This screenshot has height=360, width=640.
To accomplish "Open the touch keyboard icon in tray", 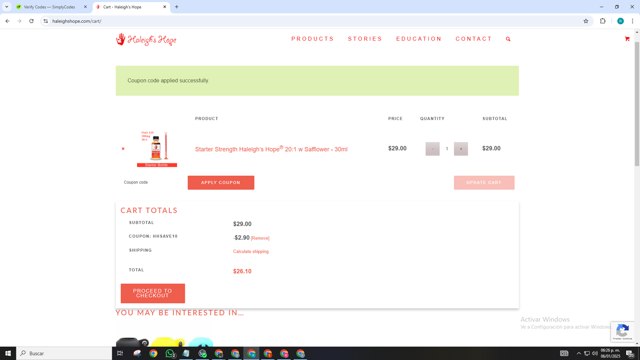I will [x=564, y=353].
